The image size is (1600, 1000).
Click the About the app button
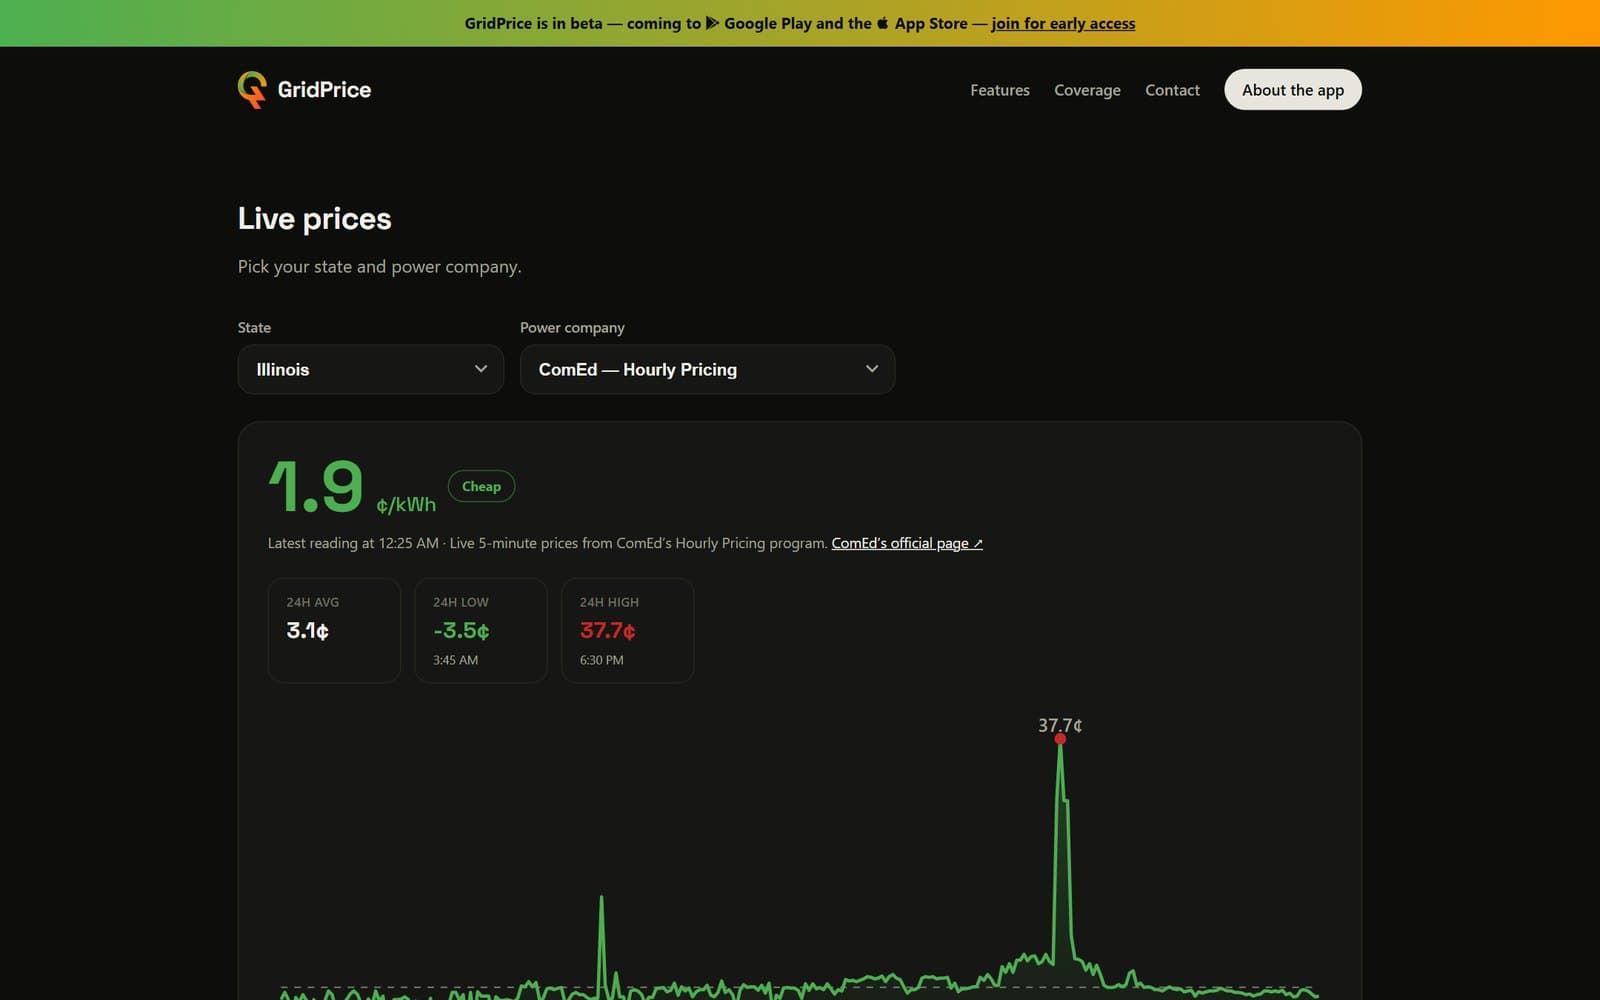point(1293,90)
